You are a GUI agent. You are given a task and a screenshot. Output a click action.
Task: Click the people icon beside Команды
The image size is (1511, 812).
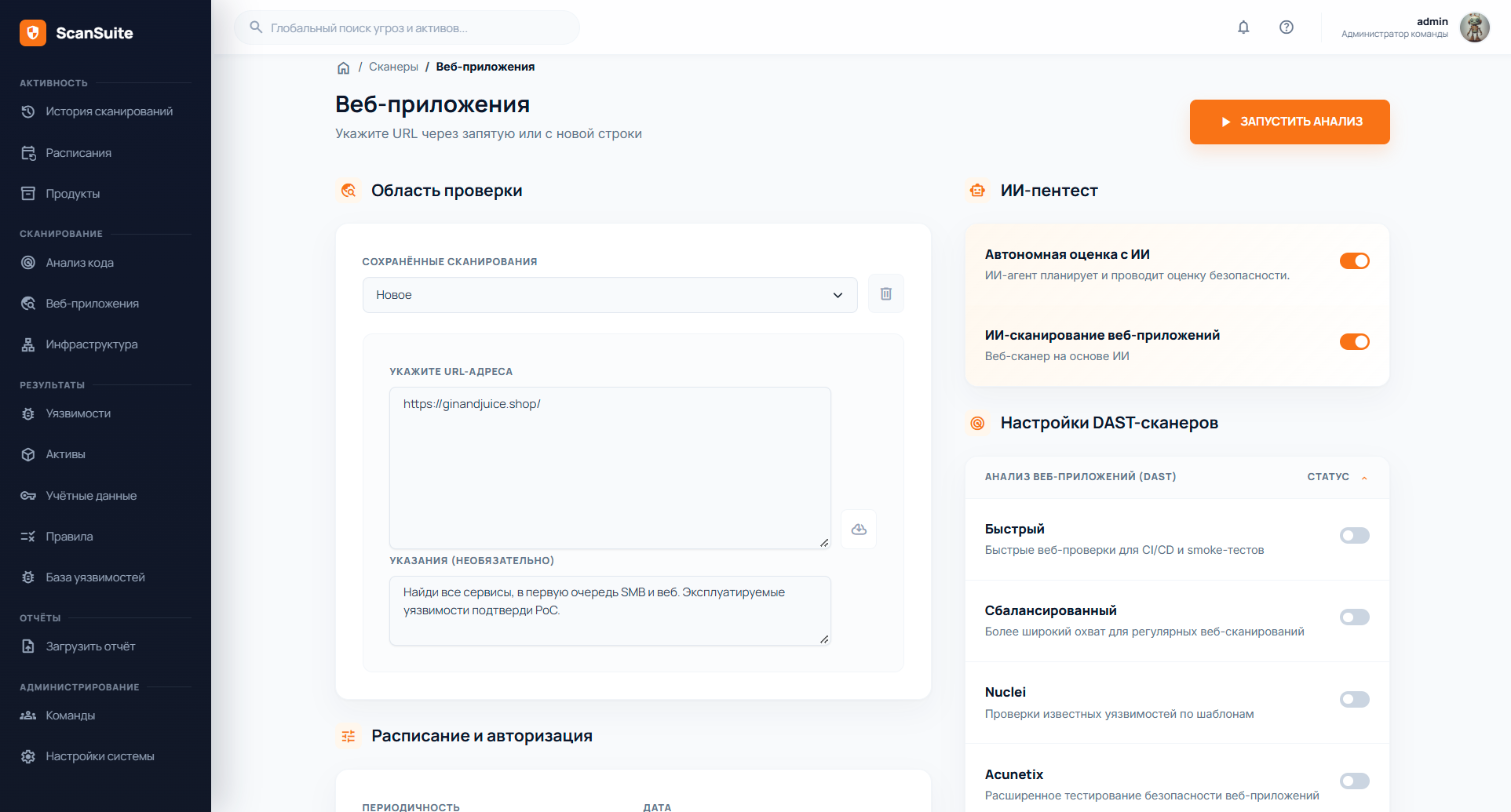coord(28,716)
